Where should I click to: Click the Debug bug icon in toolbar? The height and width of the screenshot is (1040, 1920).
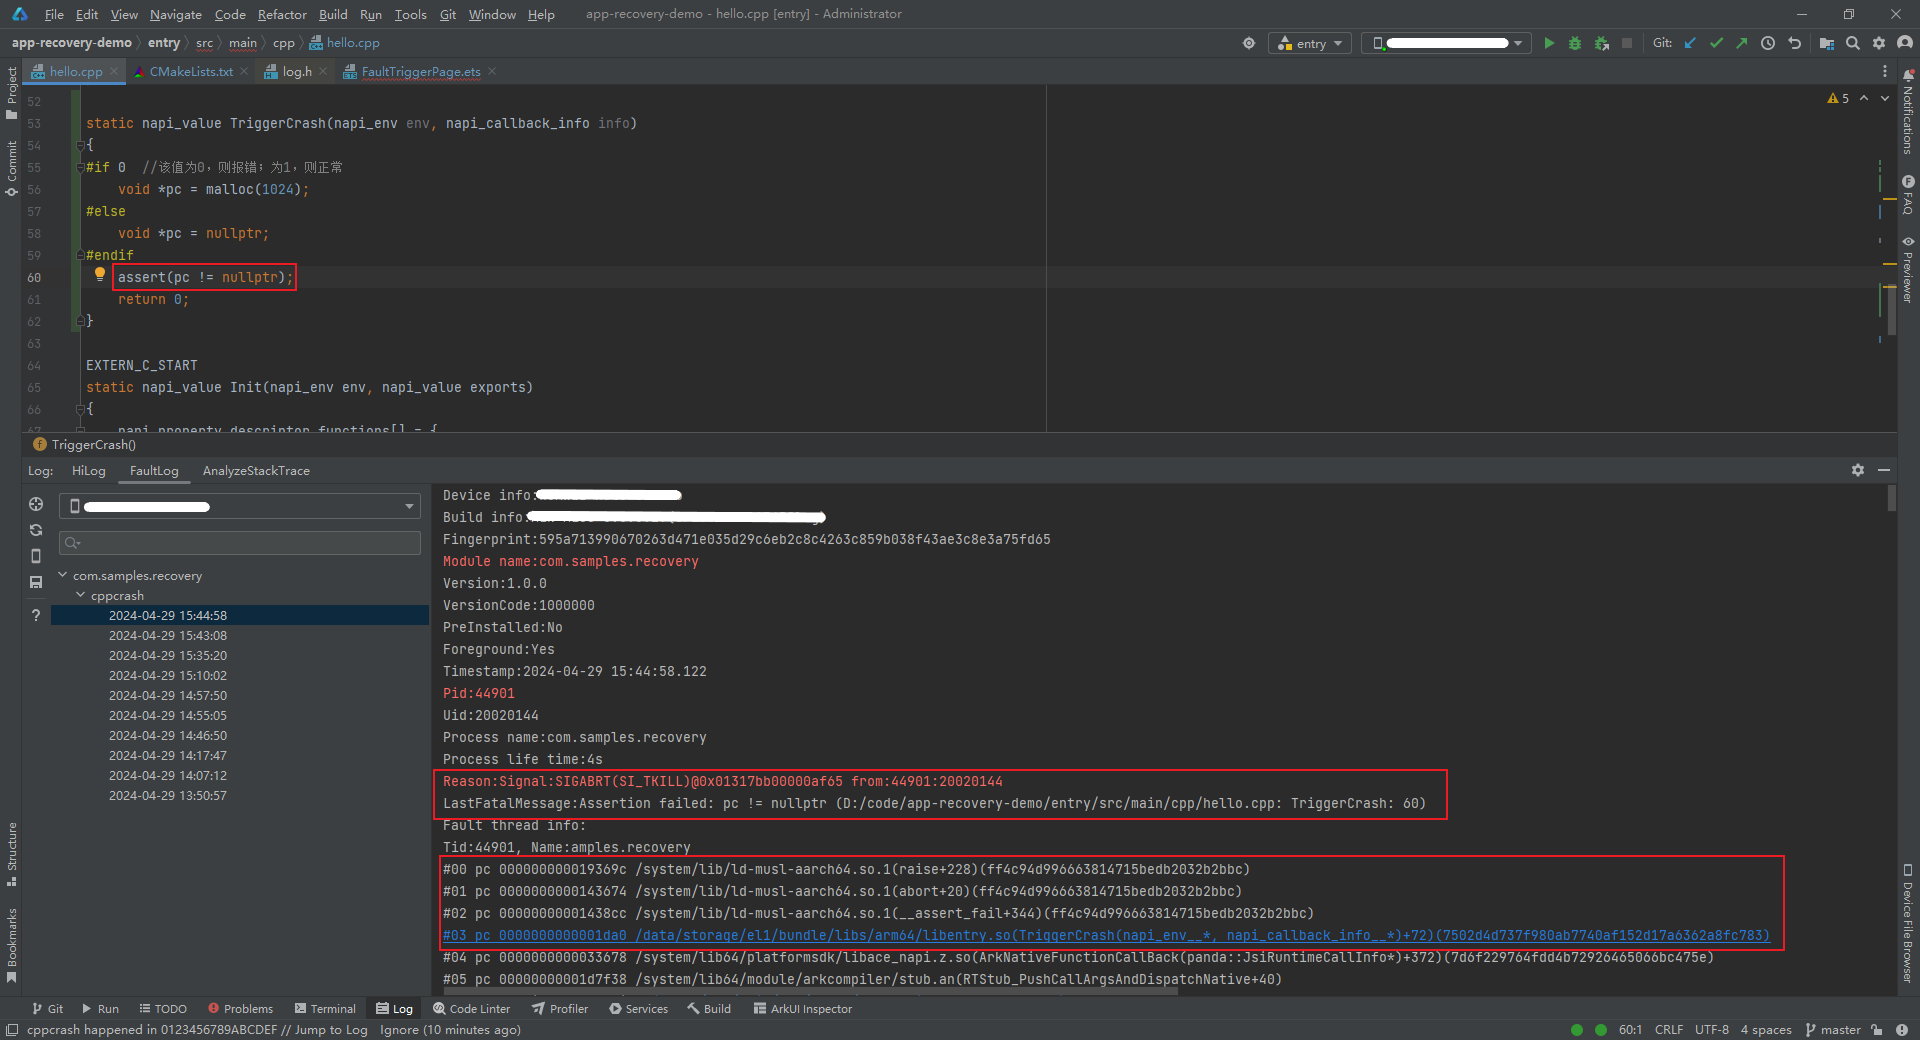click(1575, 43)
